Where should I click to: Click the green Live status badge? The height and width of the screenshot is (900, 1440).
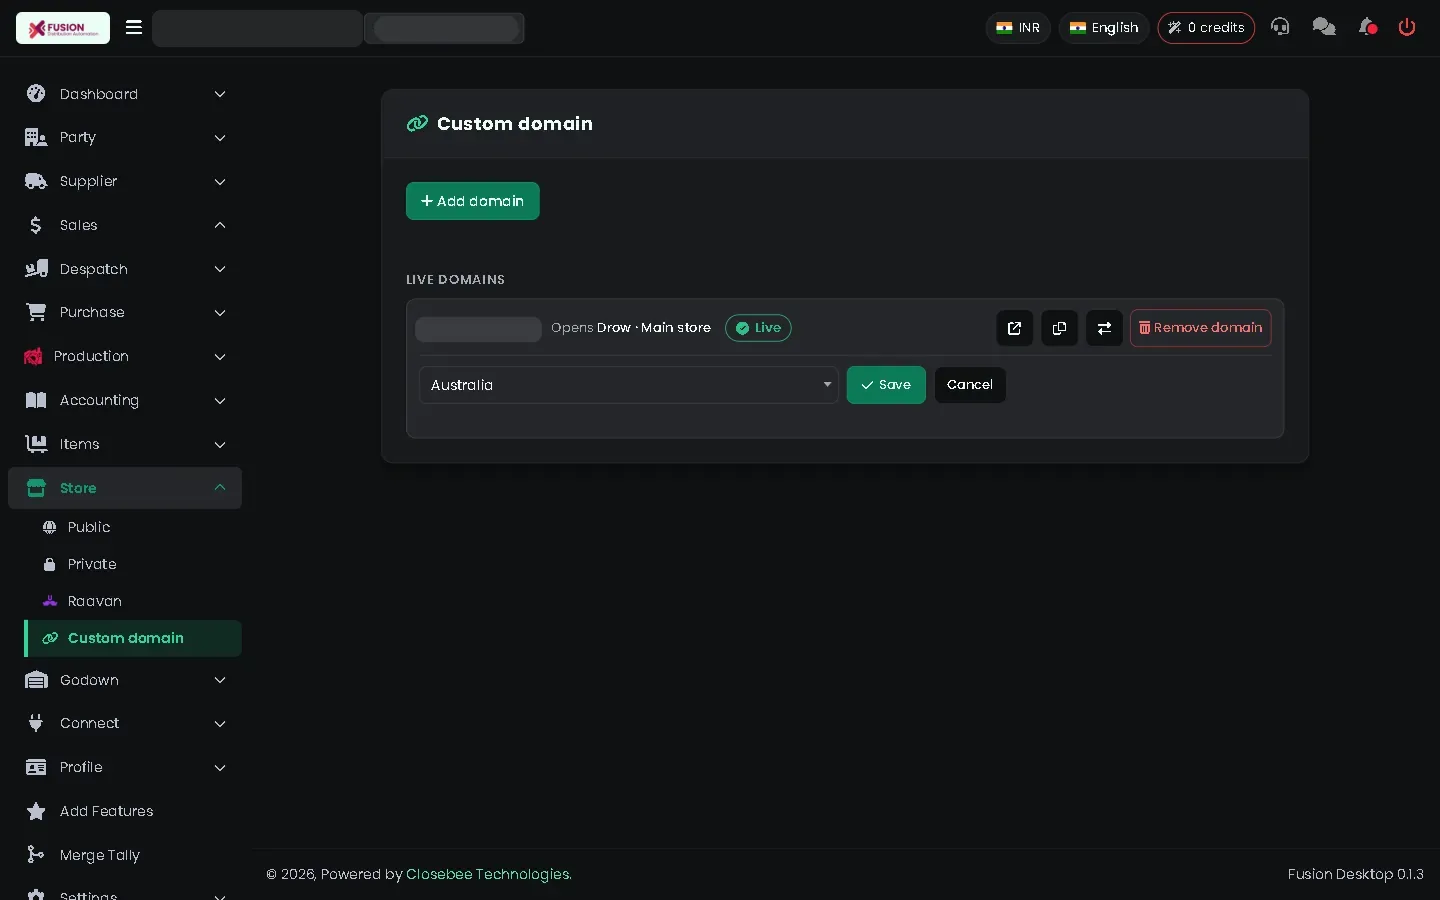pos(758,328)
